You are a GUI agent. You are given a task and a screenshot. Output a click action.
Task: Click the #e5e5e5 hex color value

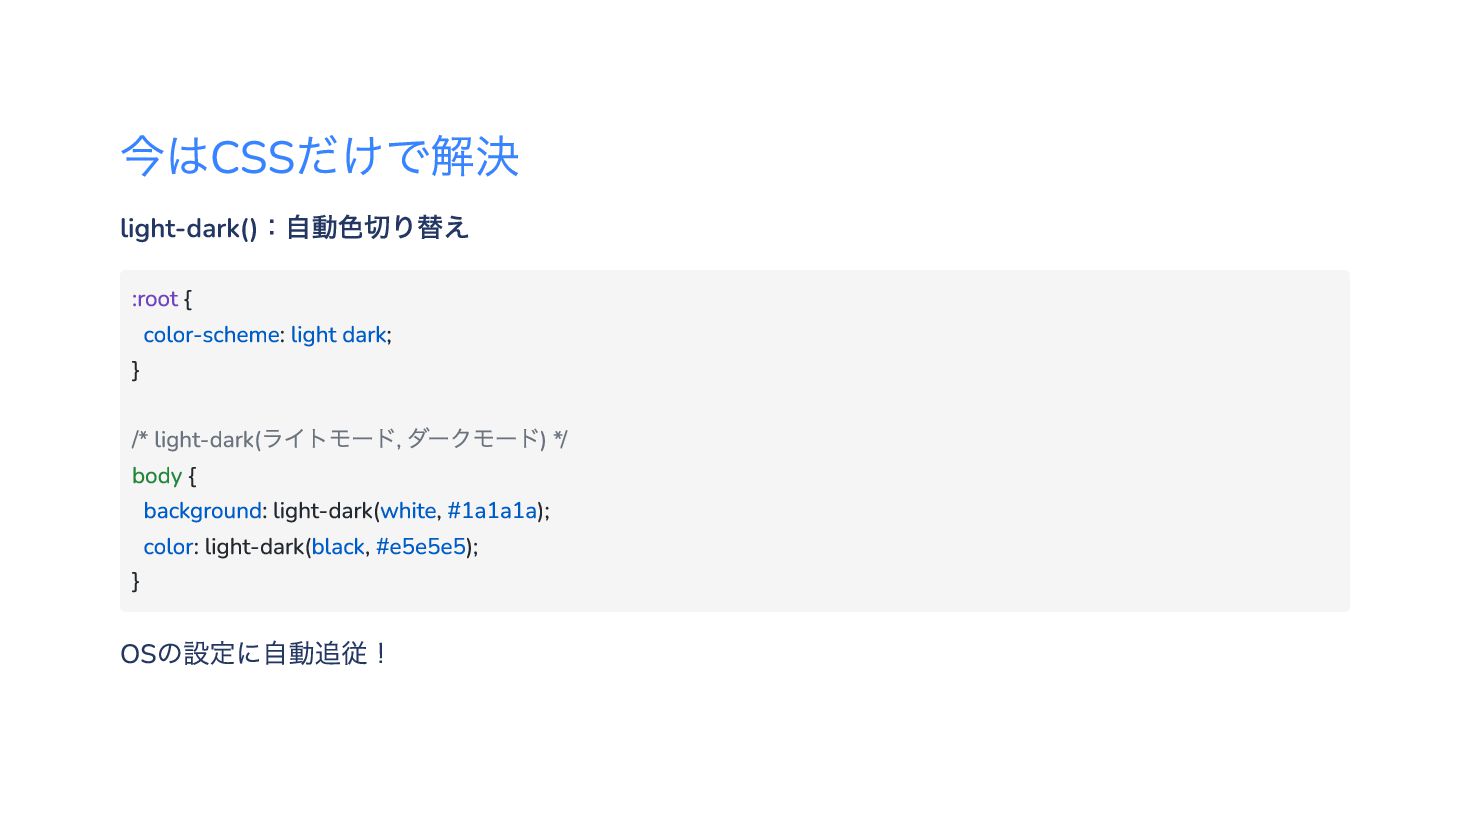pos(421,547)
